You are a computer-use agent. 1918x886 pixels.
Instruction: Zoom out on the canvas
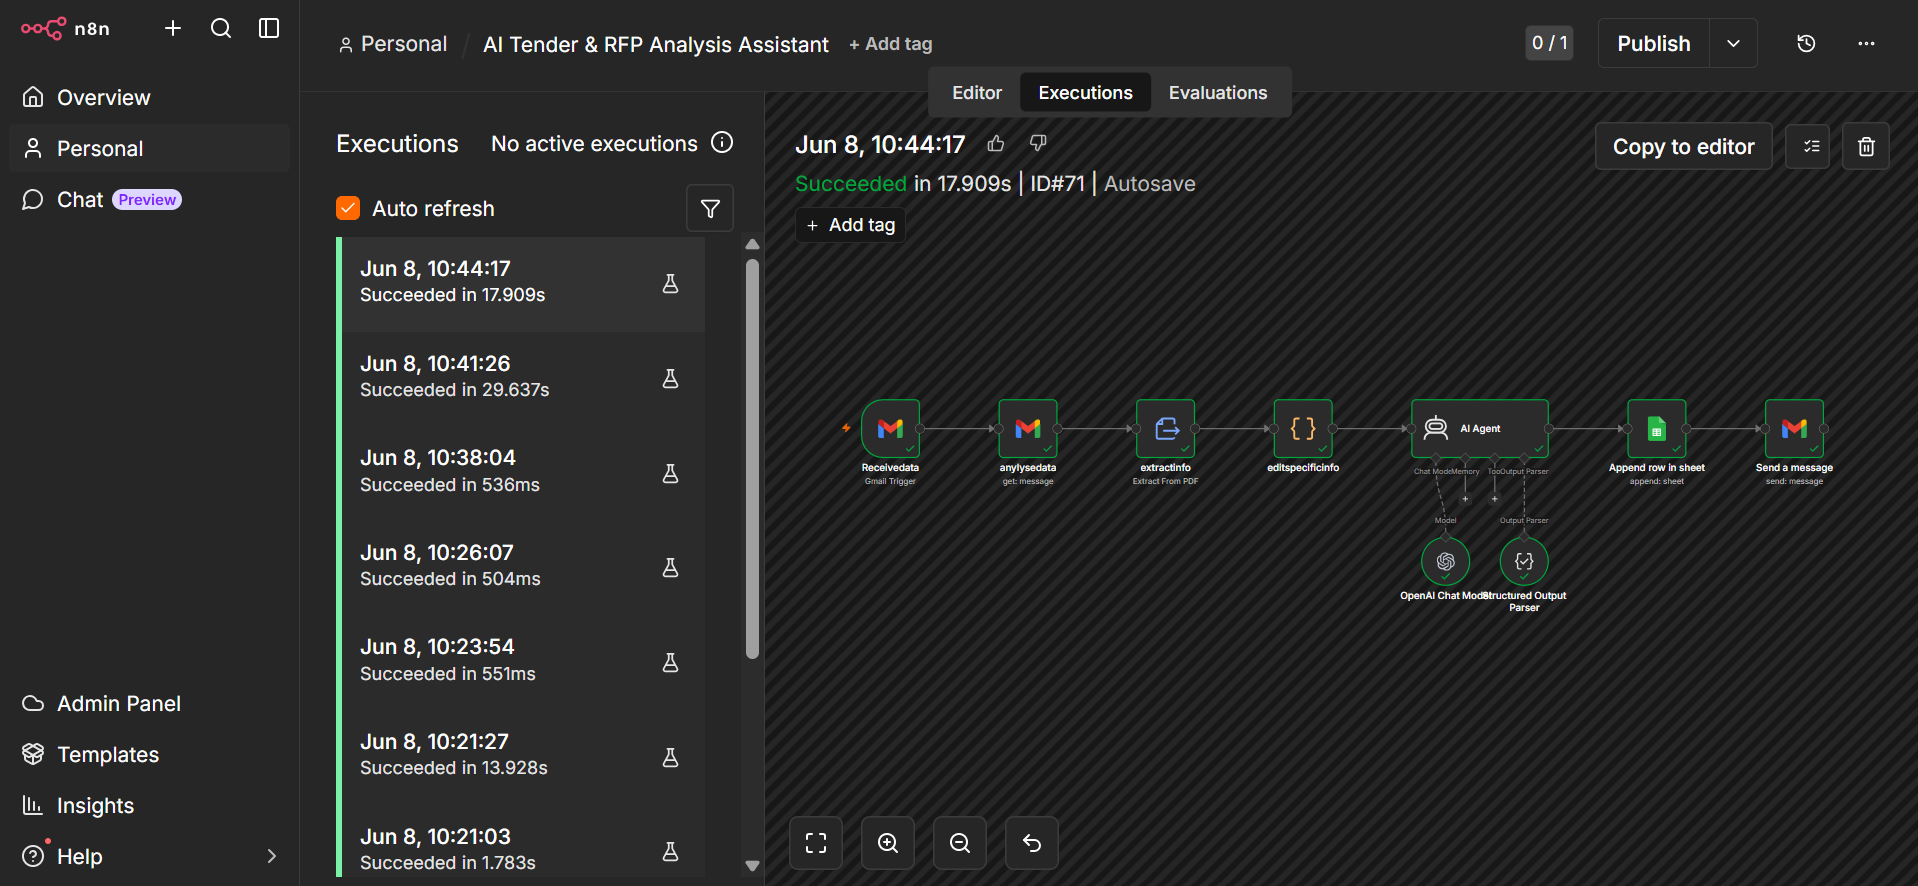[x=960, y=843]
